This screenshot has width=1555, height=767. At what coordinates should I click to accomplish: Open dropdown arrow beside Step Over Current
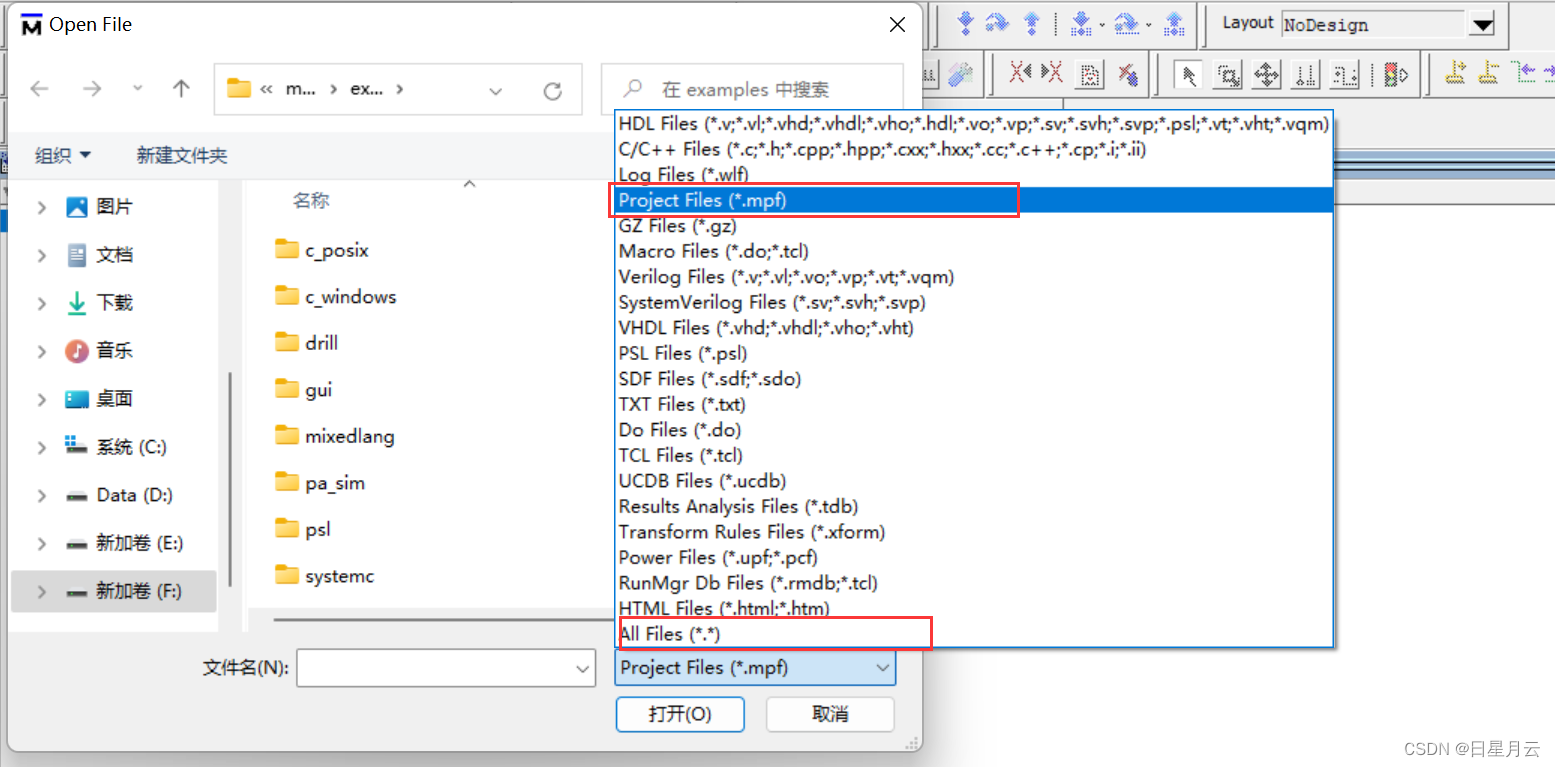(x=1149, y=24)
